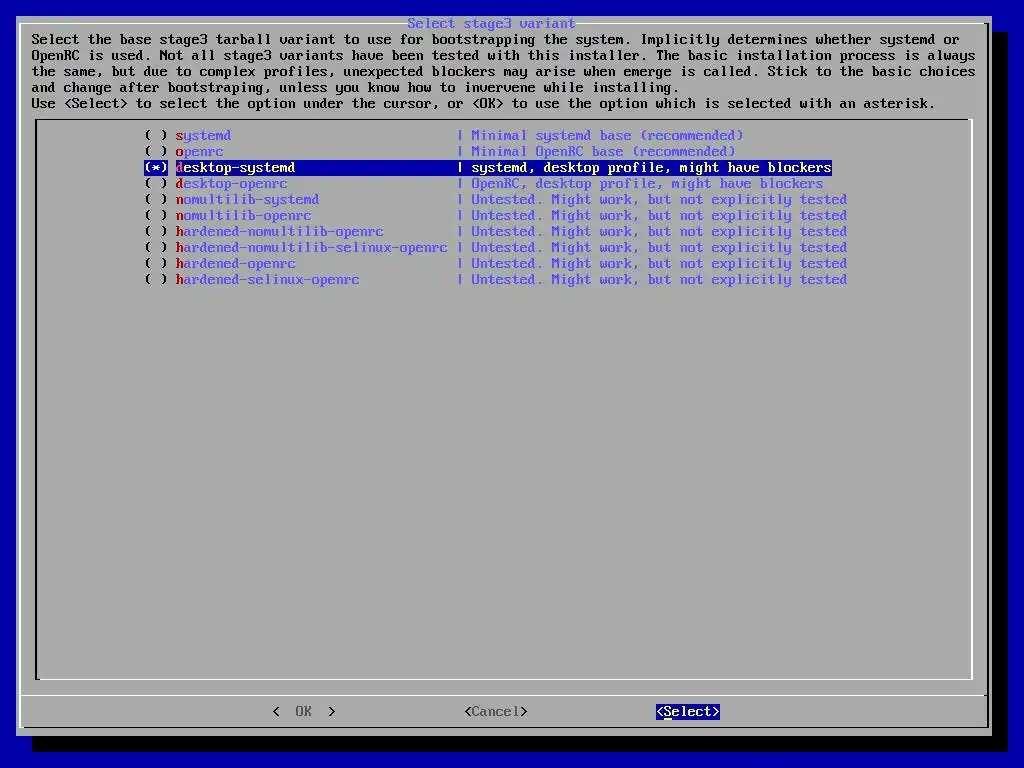Image resolution: width=1024 pixels, height=768 pixels.
Task: Select the openrc radio button
Action: (x=155, y=152)
